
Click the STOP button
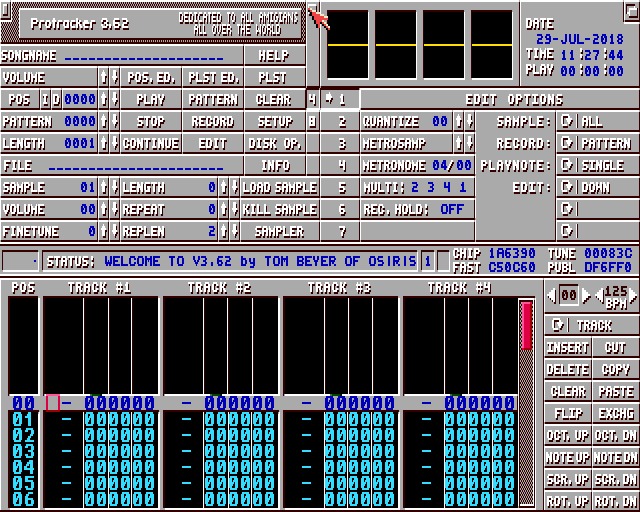point(151,122)
